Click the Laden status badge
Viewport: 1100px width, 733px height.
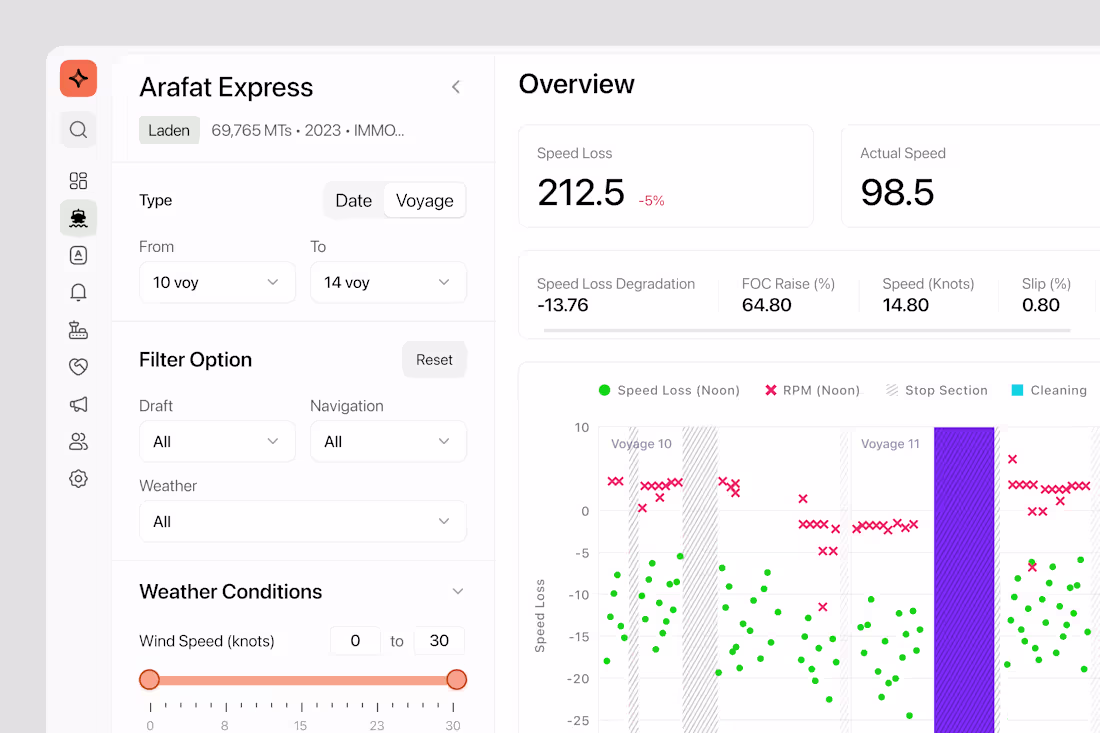tap(169, 130)
